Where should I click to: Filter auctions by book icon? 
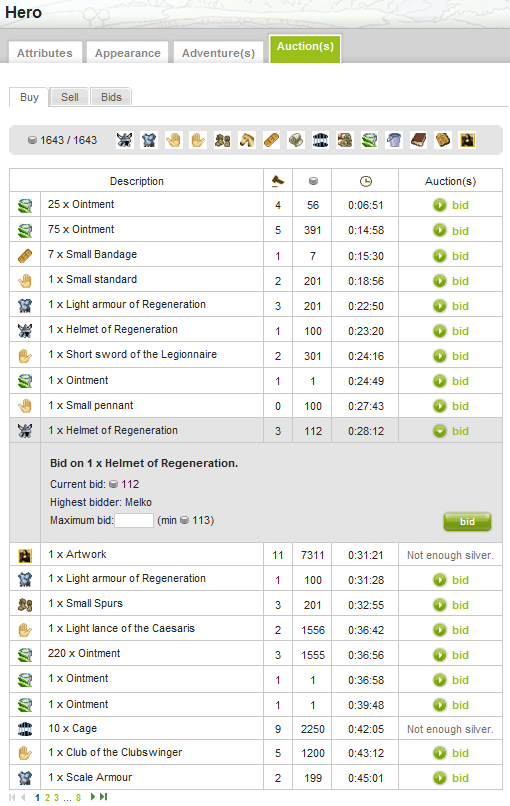(x=418, y=140)
